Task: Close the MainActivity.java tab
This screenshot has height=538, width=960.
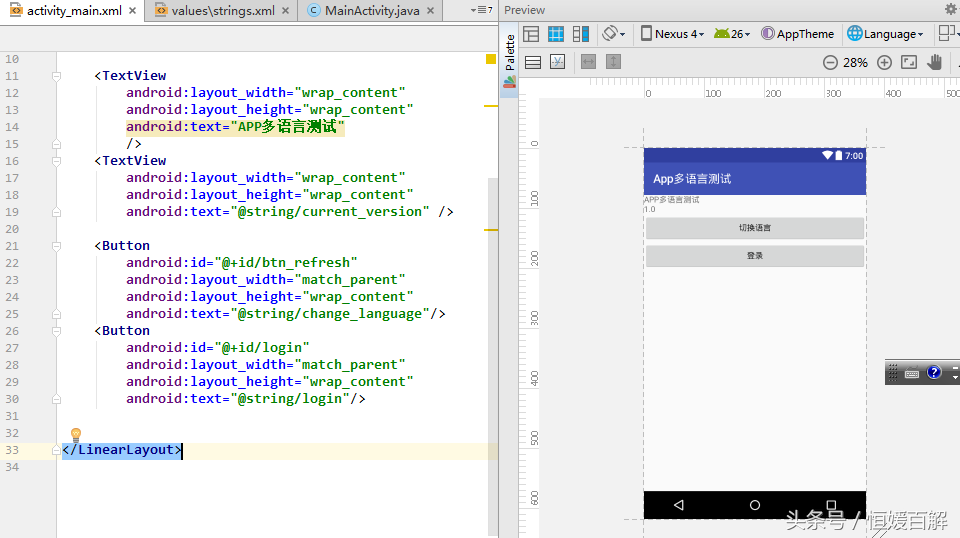Action: (430, 10)
